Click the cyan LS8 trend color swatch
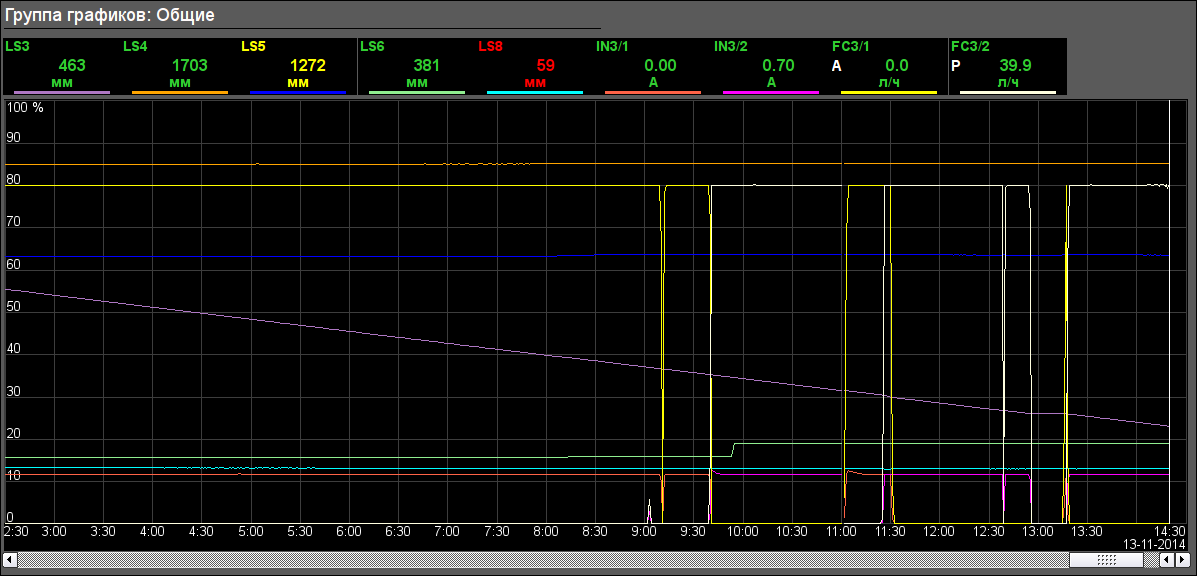Viewport: 1197px width, 576px height. [534, 92]
